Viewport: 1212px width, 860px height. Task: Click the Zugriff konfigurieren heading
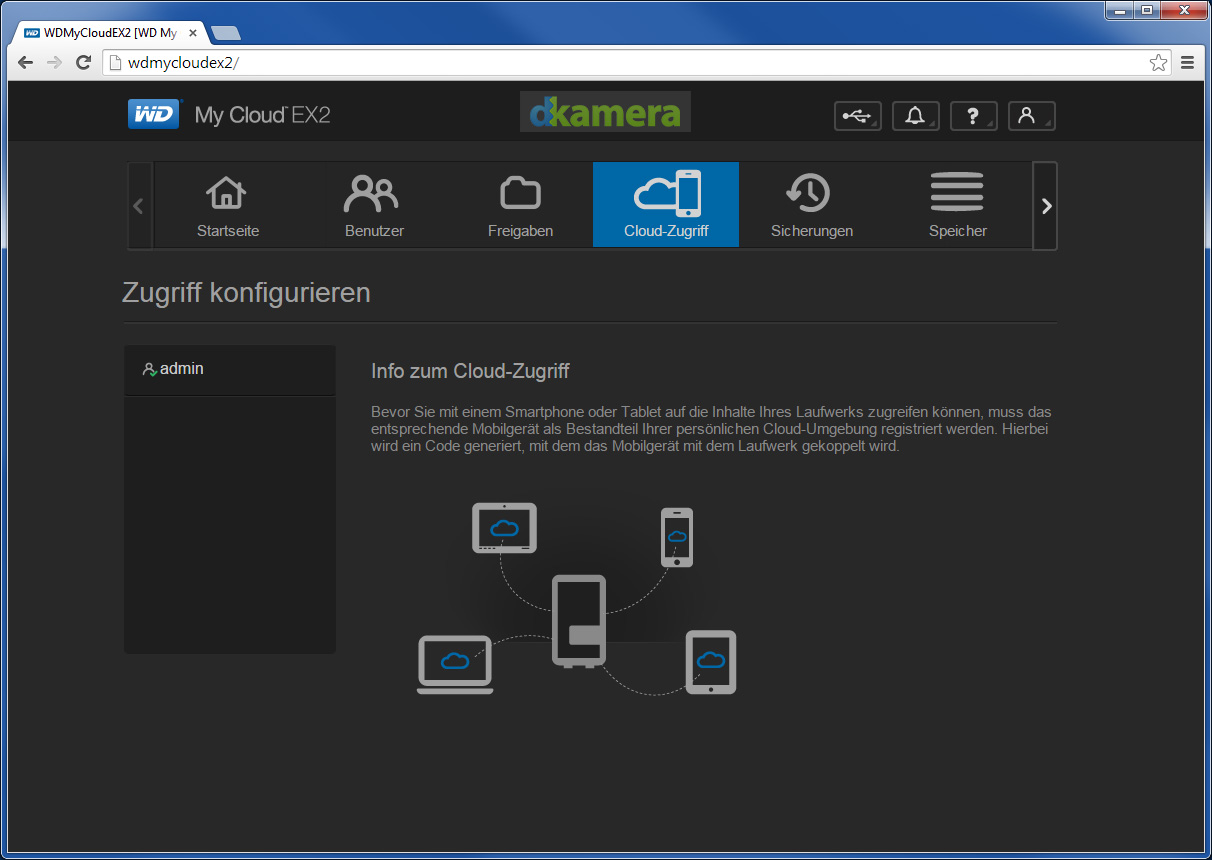tap(246, 293)
